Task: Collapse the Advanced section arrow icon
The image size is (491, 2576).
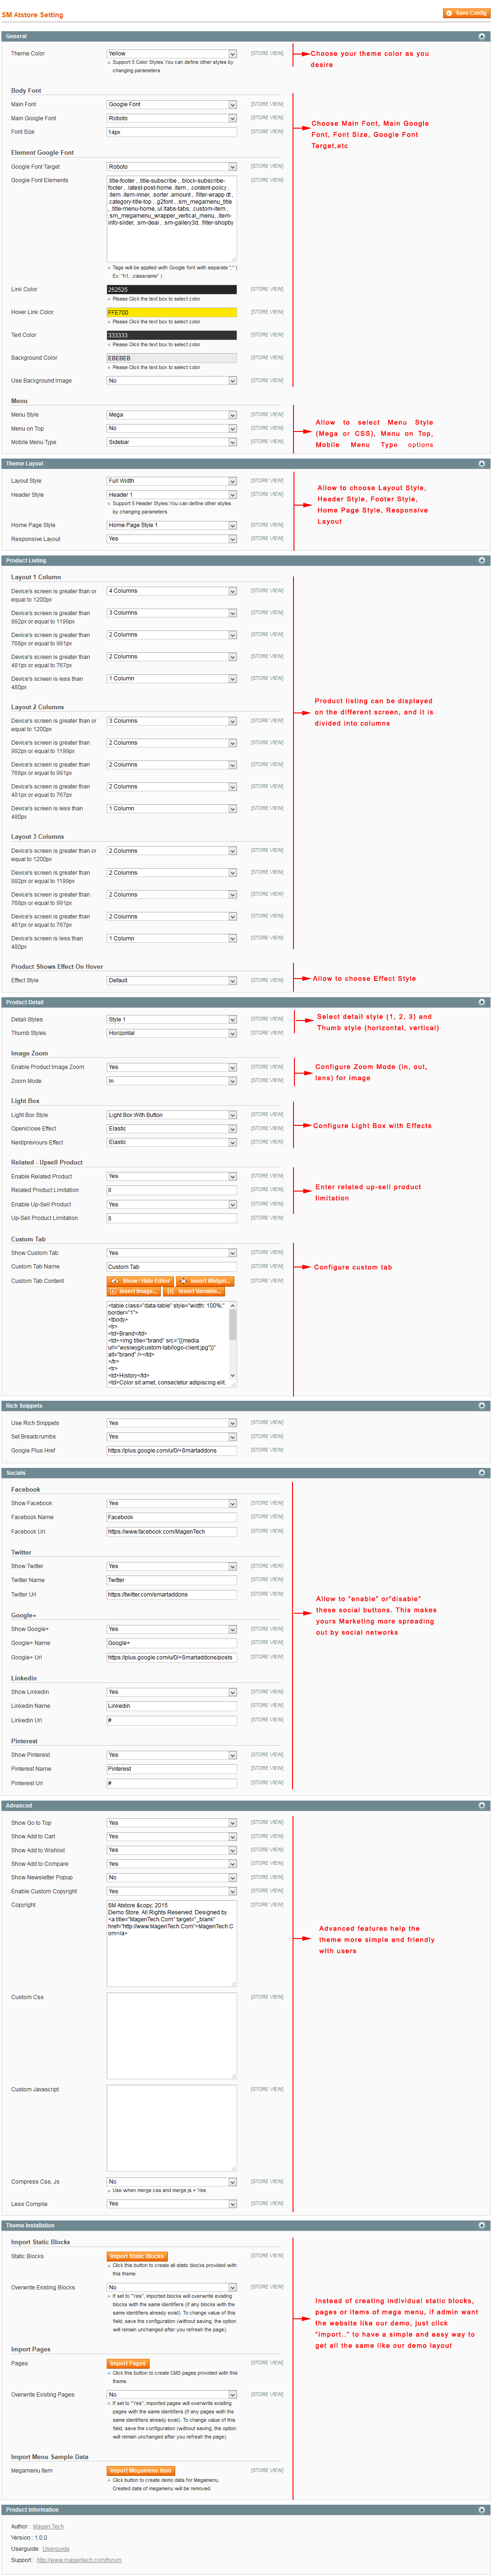Action: tap(482, 1806)
